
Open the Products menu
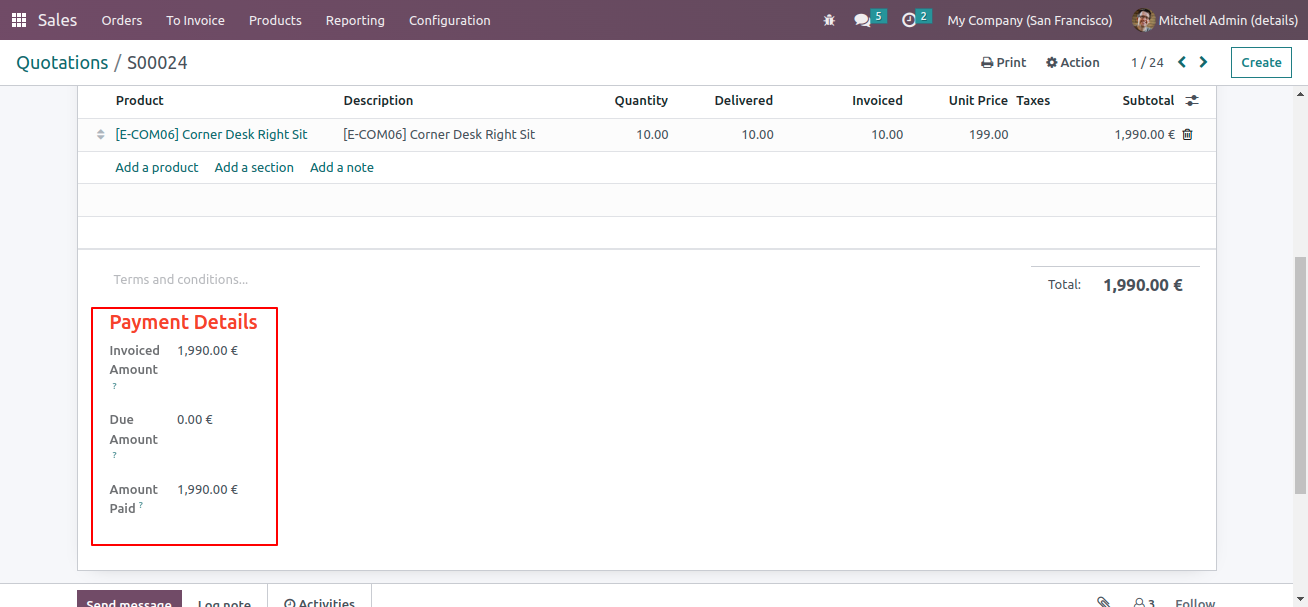tap(275, 20)
